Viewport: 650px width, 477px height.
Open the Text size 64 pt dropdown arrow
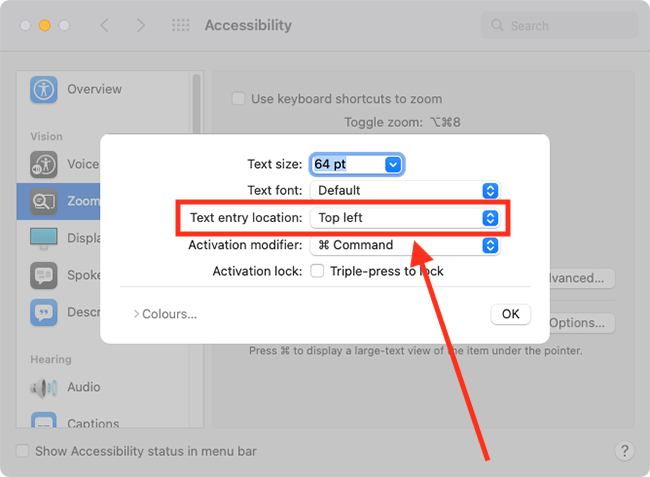click(393, 165)
